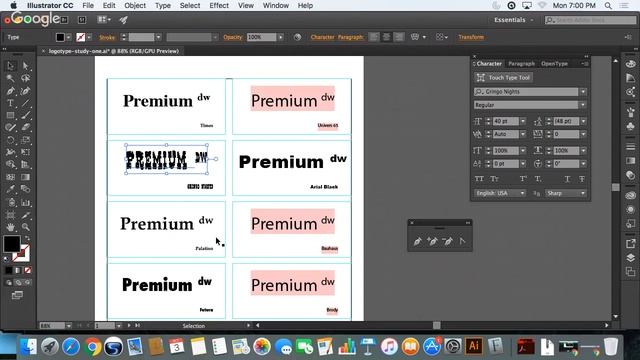The height and width of the screenshot is (360, 640).
Task: Select the Rectangle tool
Action: (x=11, y=116)
